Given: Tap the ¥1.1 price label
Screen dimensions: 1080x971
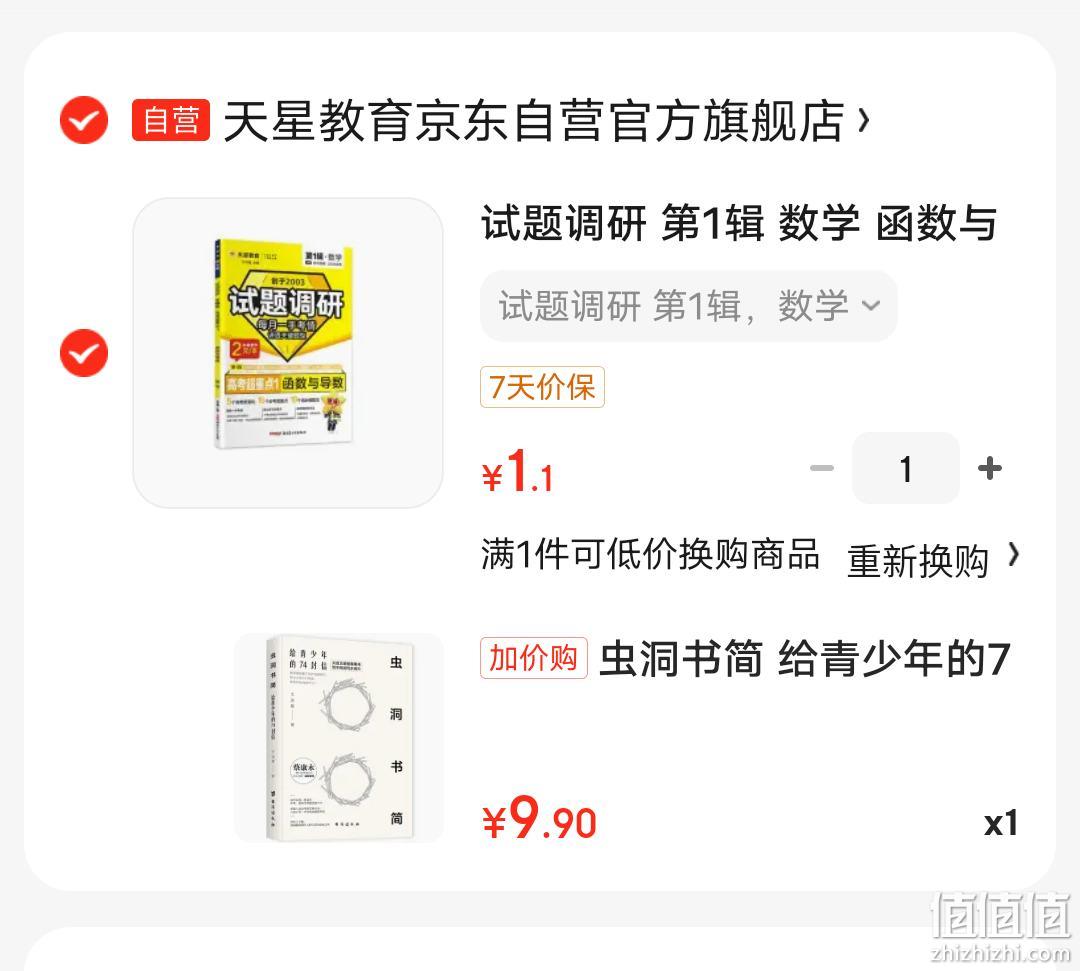Looking at the screenshot, I should click(518, 471).
